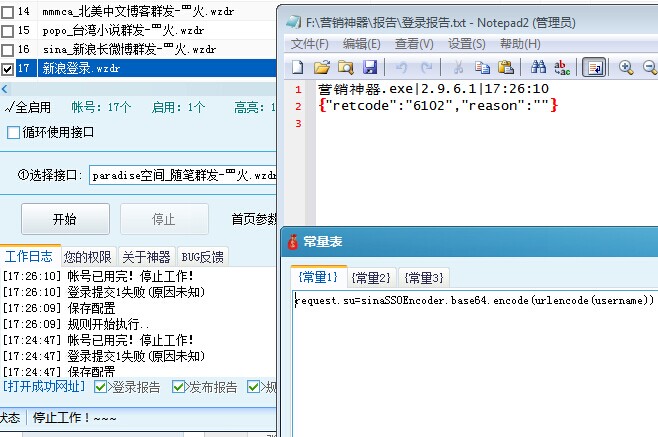Viewport: 658px width, 437px height.
Task: Switch to 您的权限 tab
Action: click(88, 257)
